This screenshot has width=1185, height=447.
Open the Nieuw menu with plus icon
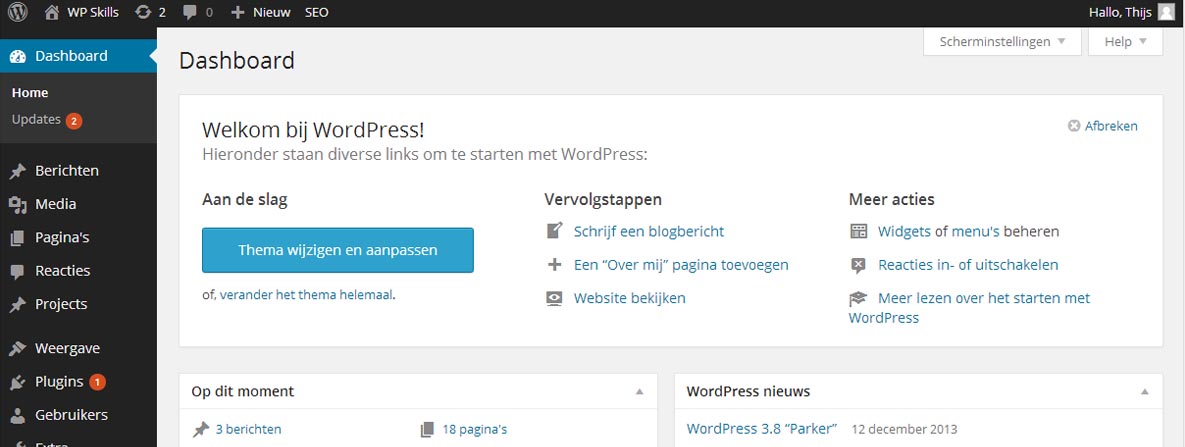coord(261,13)
